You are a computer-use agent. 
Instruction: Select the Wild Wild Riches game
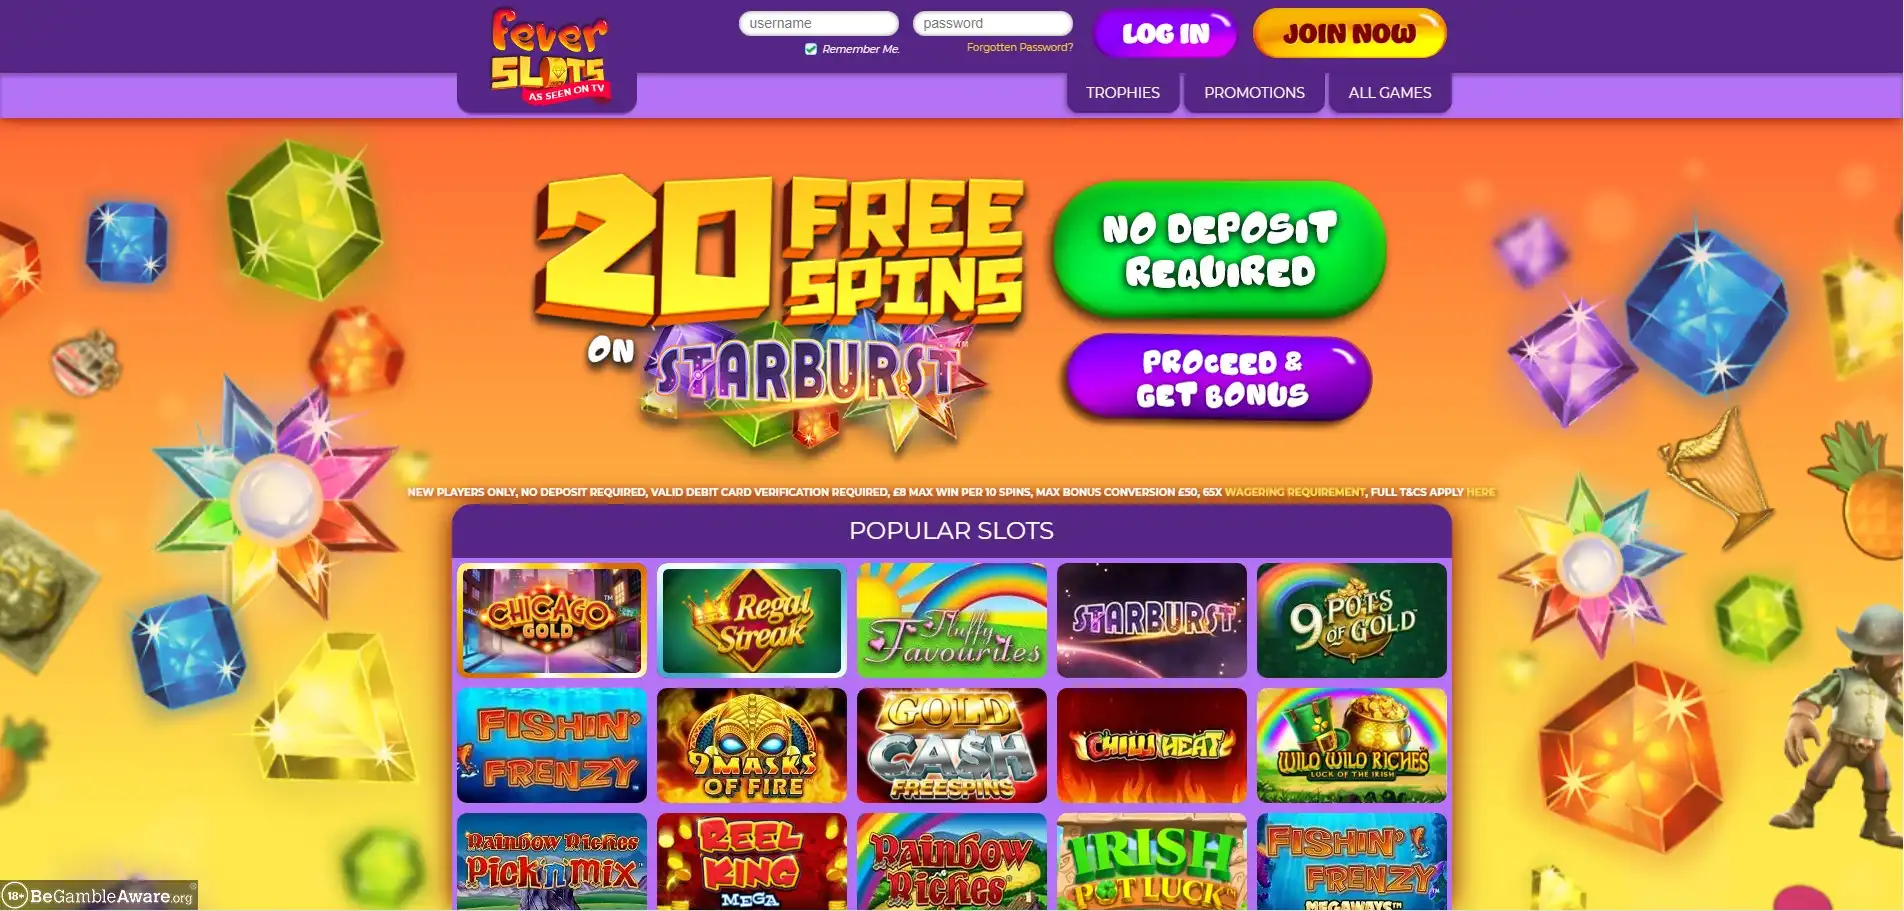[1352, 745]
